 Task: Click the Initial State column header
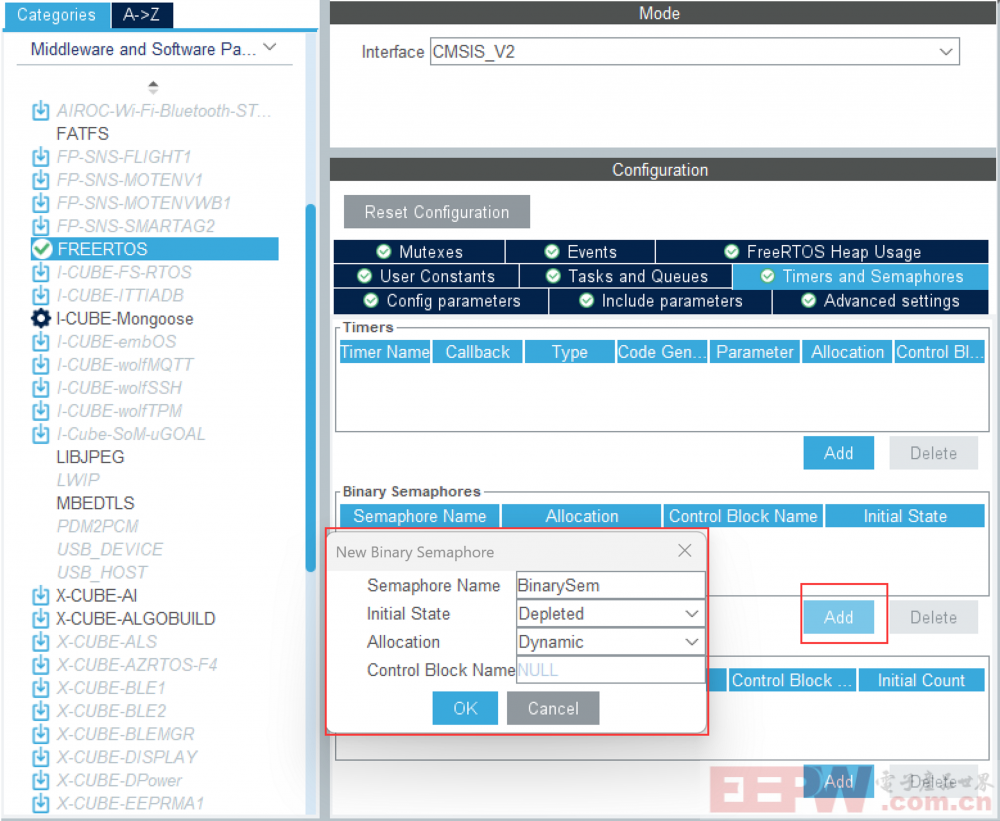(x=905, y=515)
